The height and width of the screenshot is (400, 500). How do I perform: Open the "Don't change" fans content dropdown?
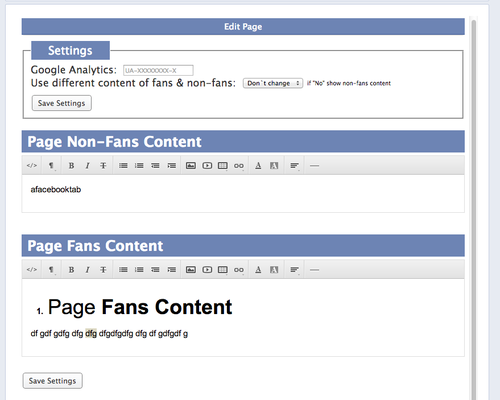pos(273,83)
